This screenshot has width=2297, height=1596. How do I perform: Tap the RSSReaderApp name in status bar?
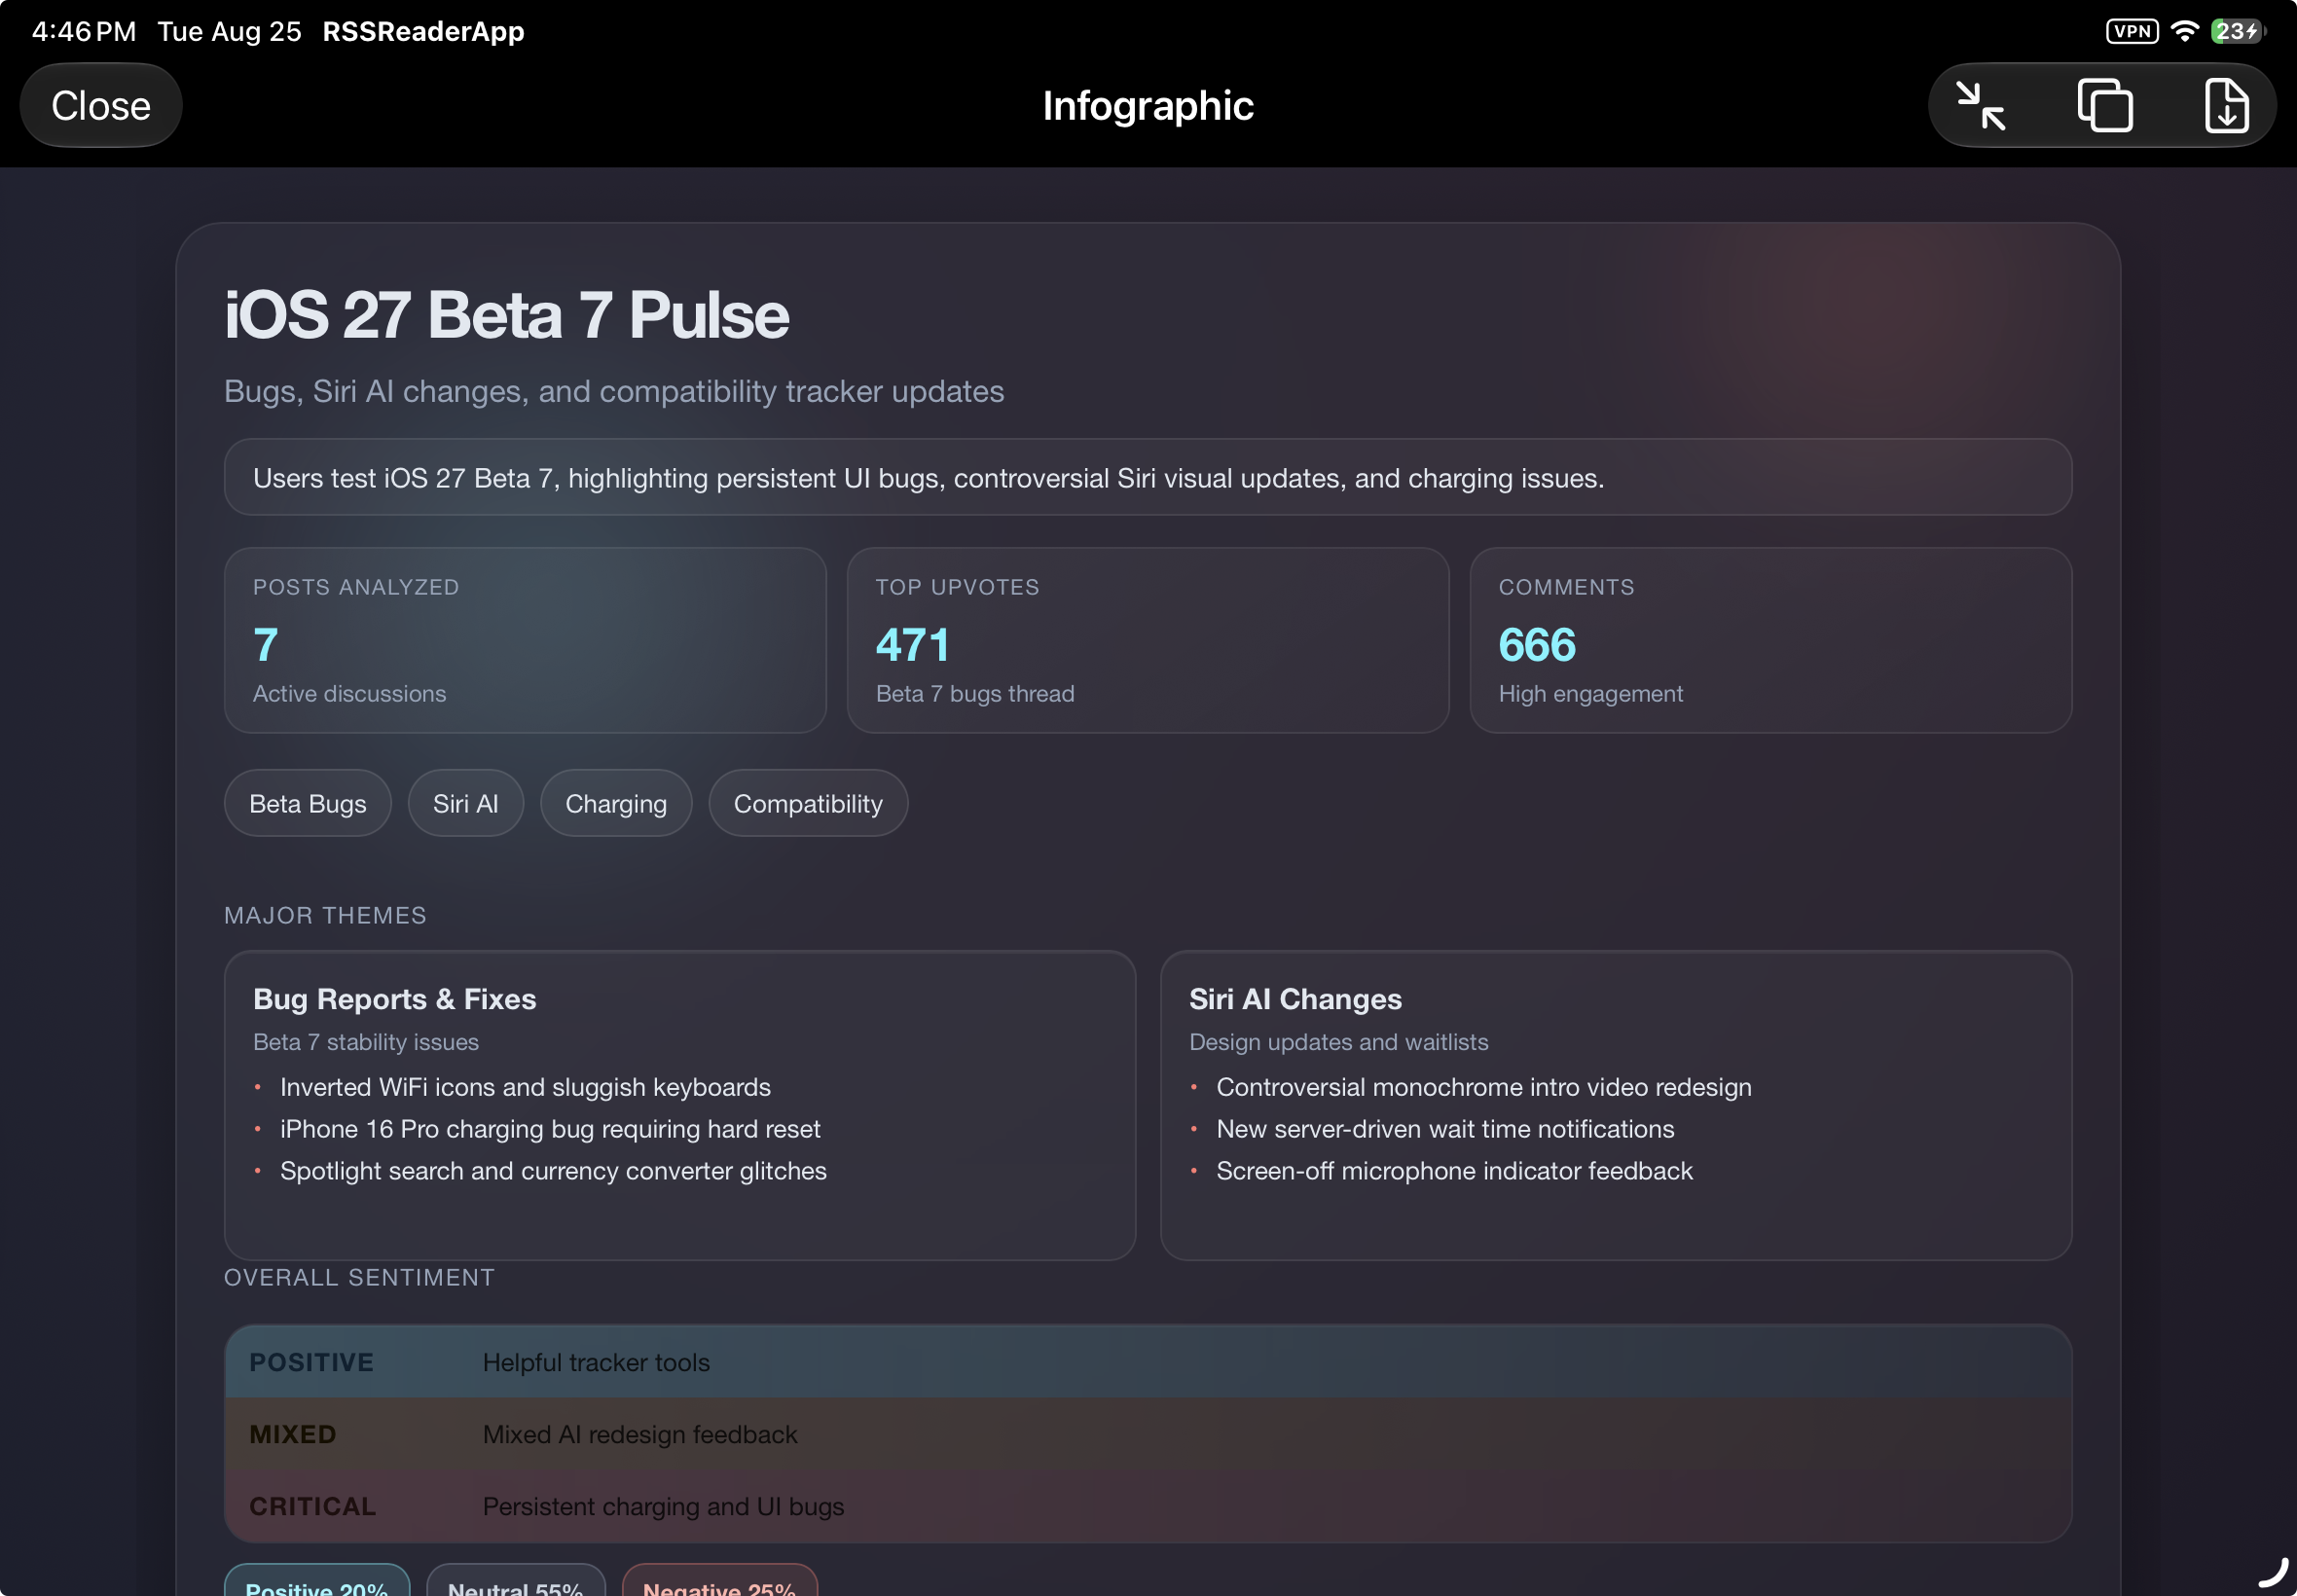click(424, 31)
